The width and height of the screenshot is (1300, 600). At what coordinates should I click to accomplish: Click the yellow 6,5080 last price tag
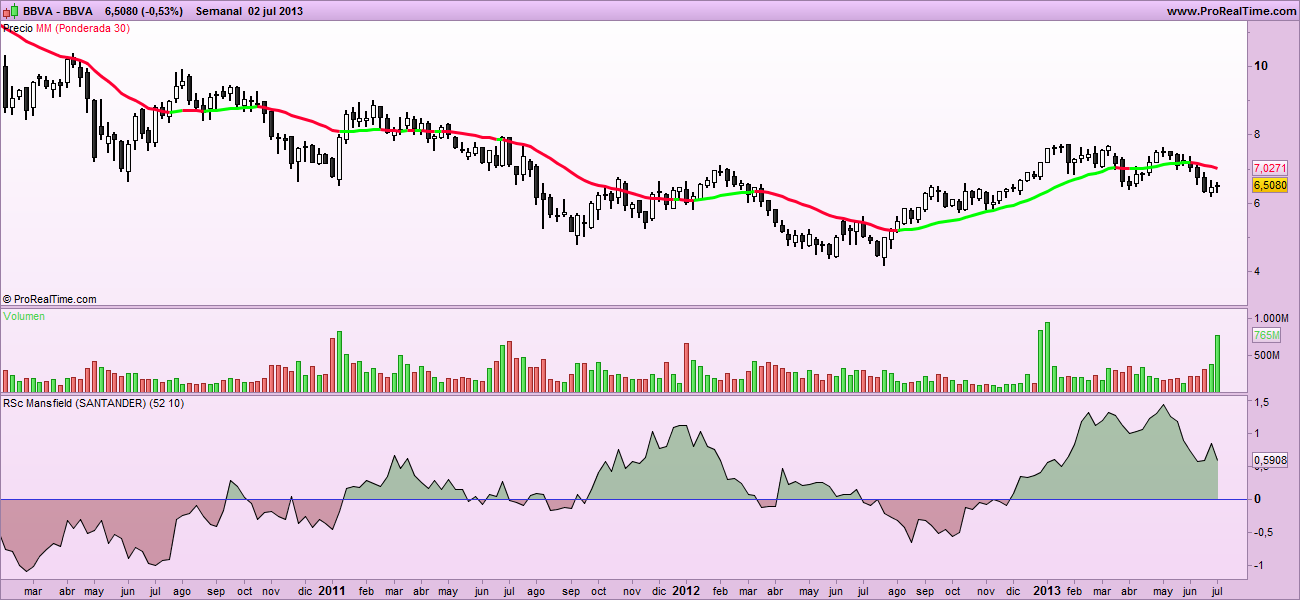click(1269, 185)
